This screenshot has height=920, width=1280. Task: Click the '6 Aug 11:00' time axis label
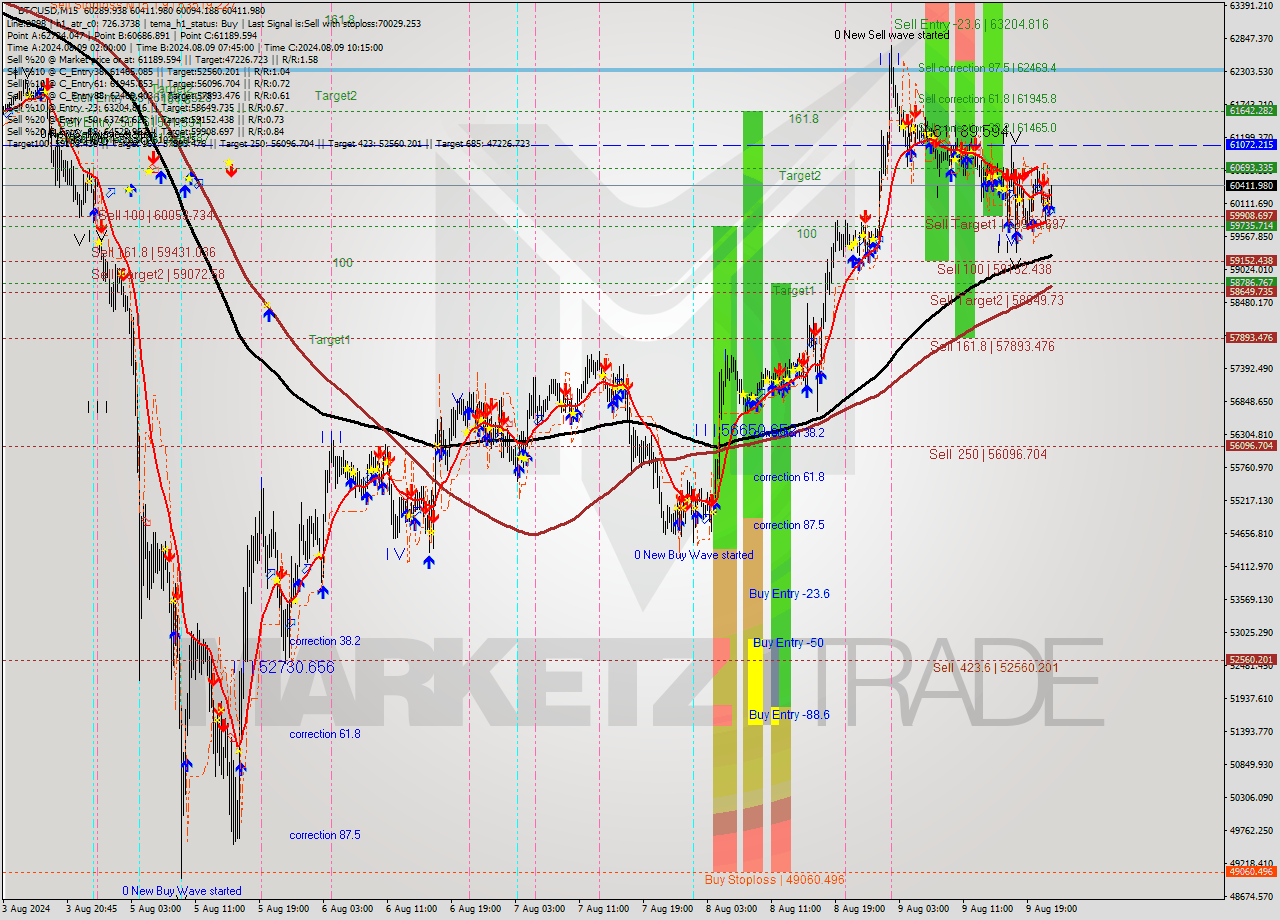pos(411,909)
